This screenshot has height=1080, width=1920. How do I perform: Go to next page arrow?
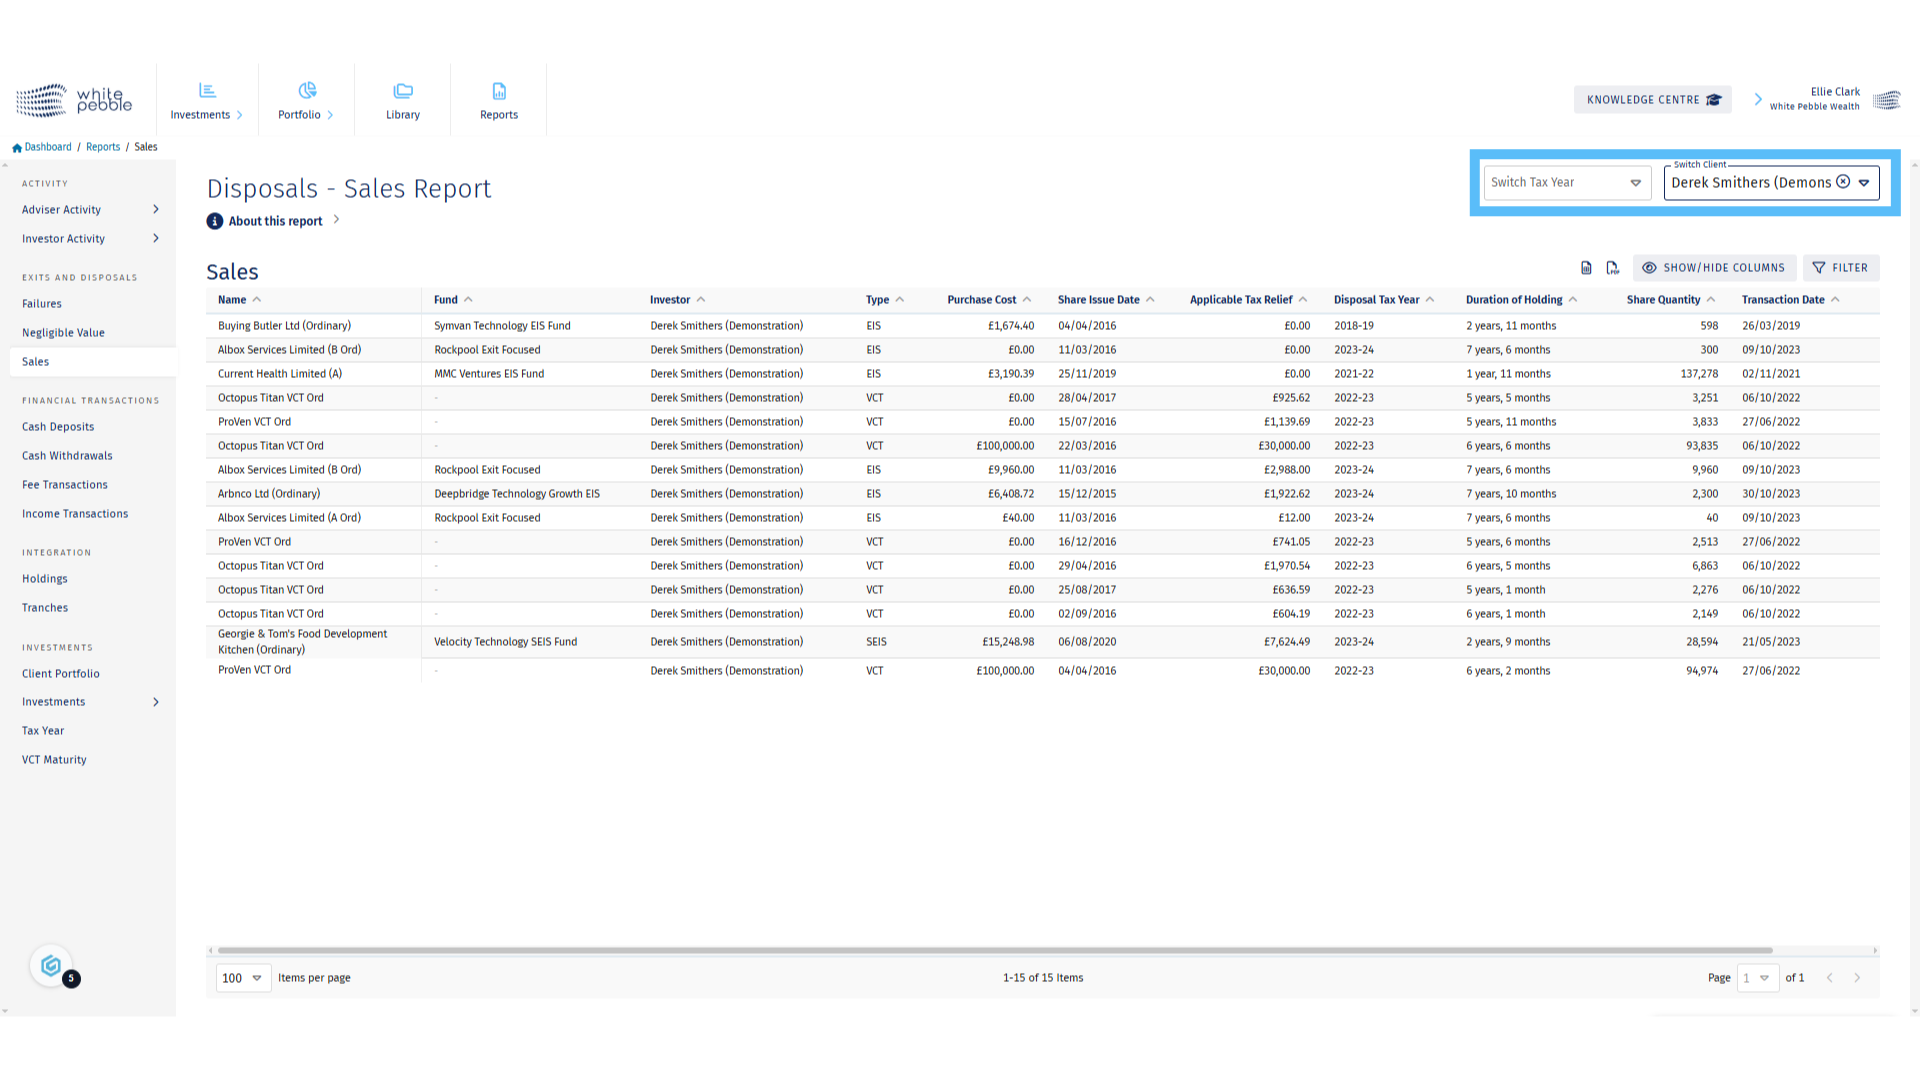point(1857,978)
